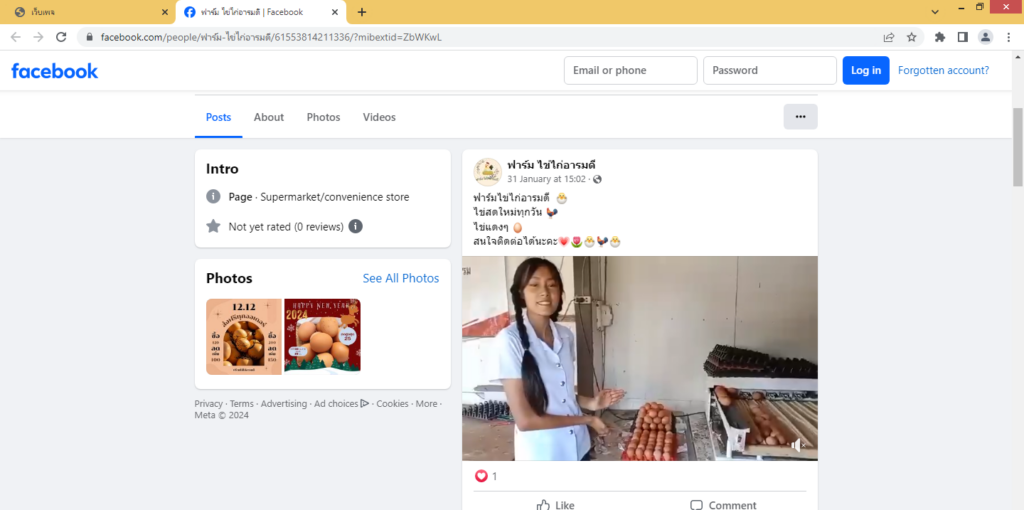Screen dimensions: 1024x510
Task: Reload the page with browser refresh icon
Action: point(61,37)
